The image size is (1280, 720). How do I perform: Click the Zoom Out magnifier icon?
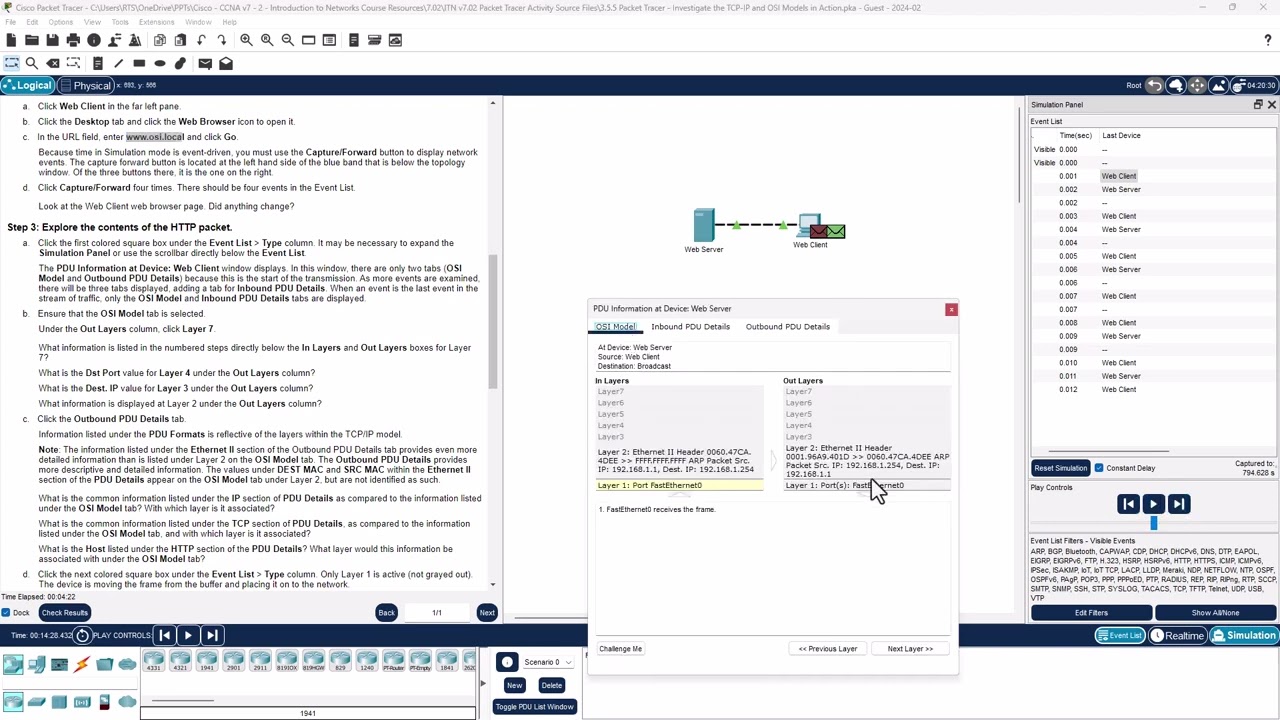pyautogui.click(x=287, y=40)
